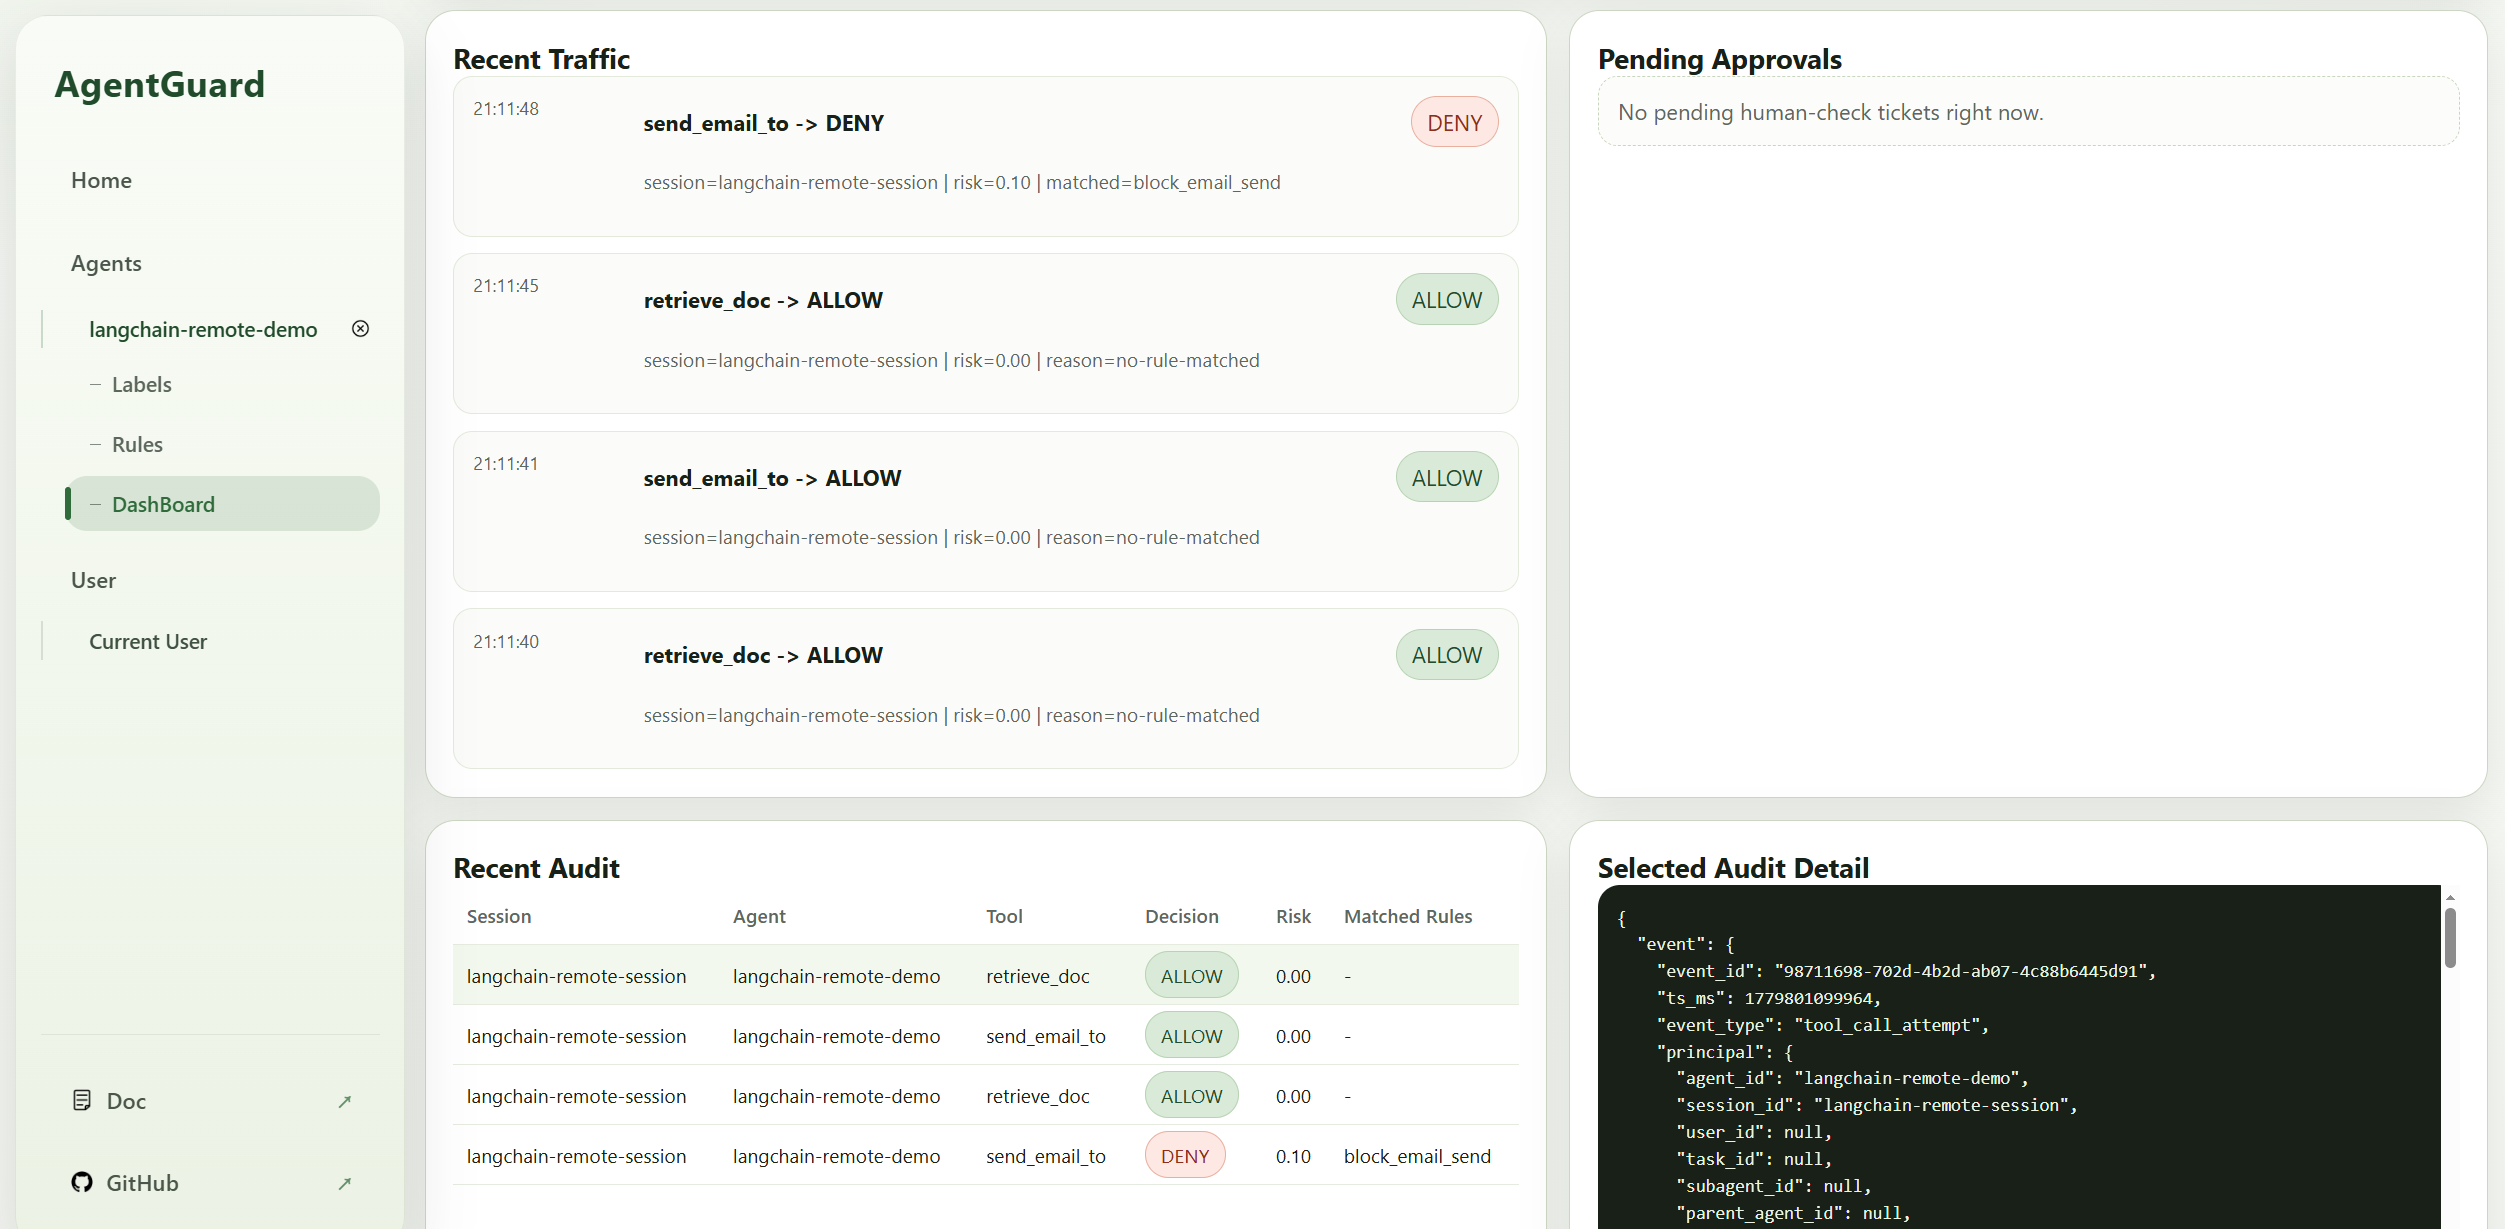This screenshot has width=2505, height=1229.
Task: Click the Recent Audit heading
Action: click(536, 868)
